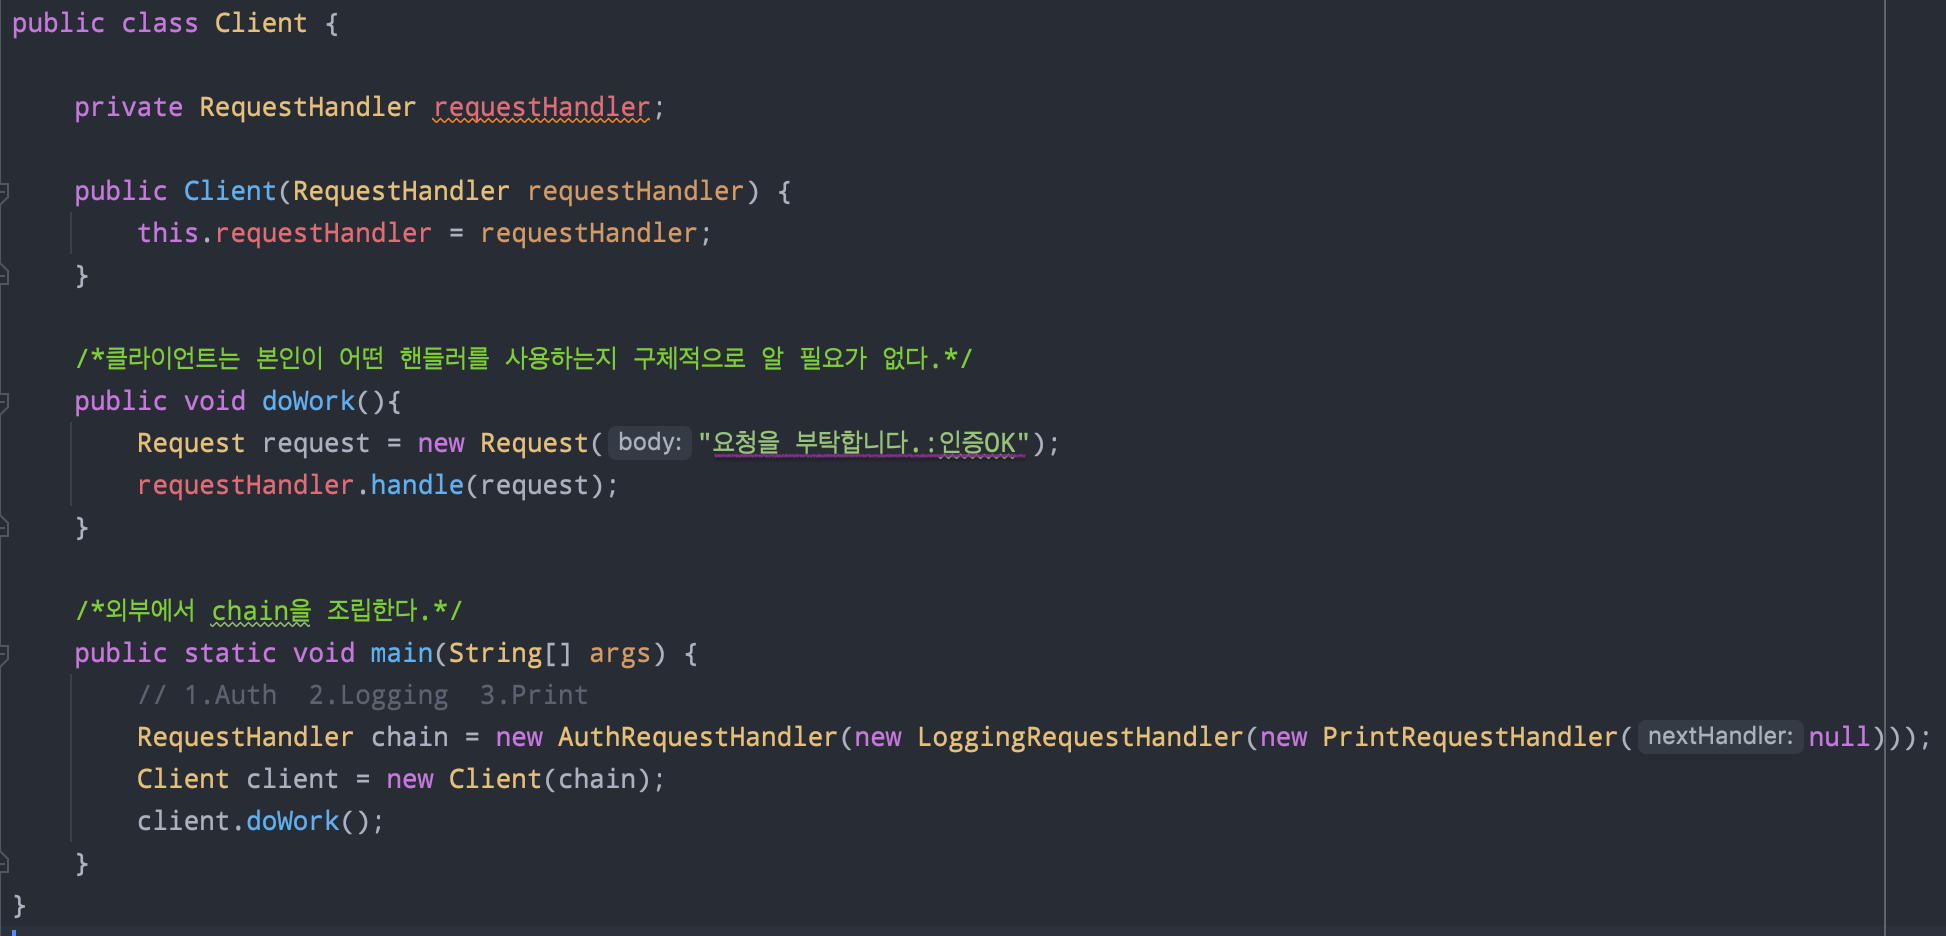Click the 'static' keyword
The width and height of the screenshot is (1946, 936).
click(230, 653)
